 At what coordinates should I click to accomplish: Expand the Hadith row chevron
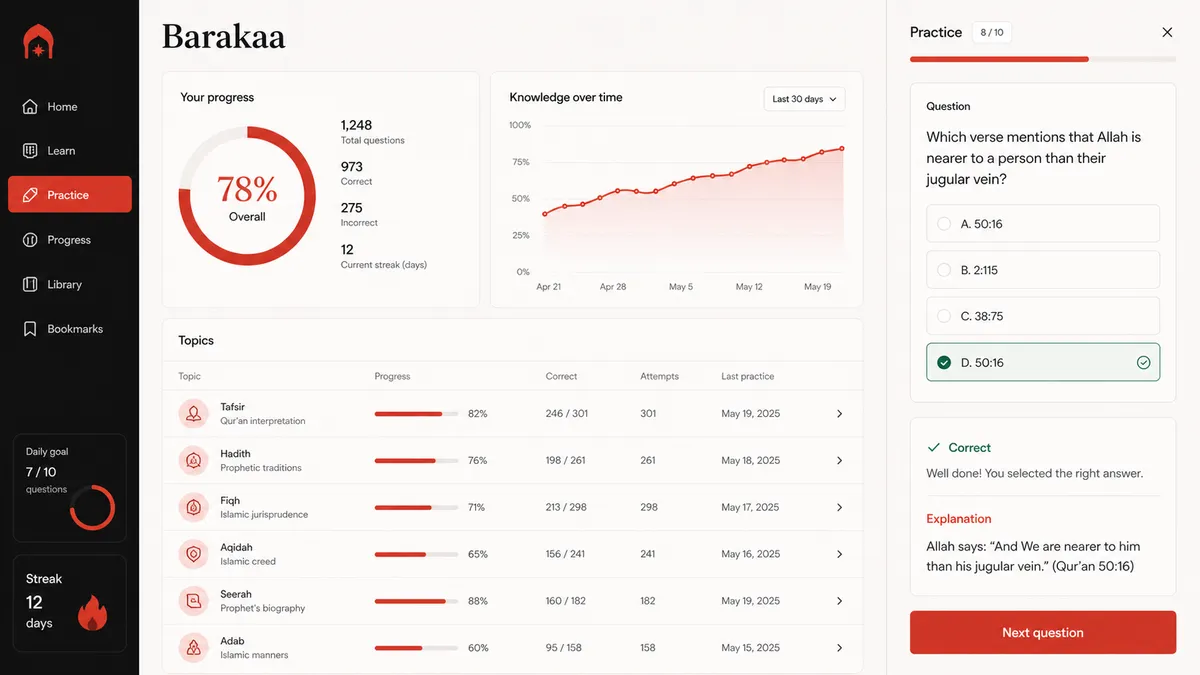click(x=839, y=461)
